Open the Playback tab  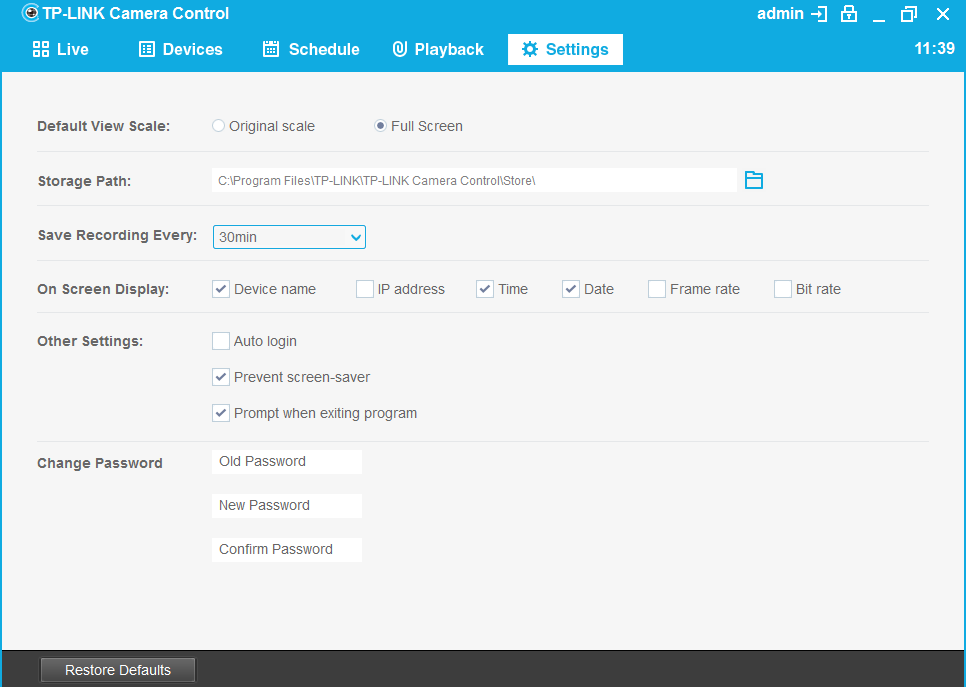438,49
